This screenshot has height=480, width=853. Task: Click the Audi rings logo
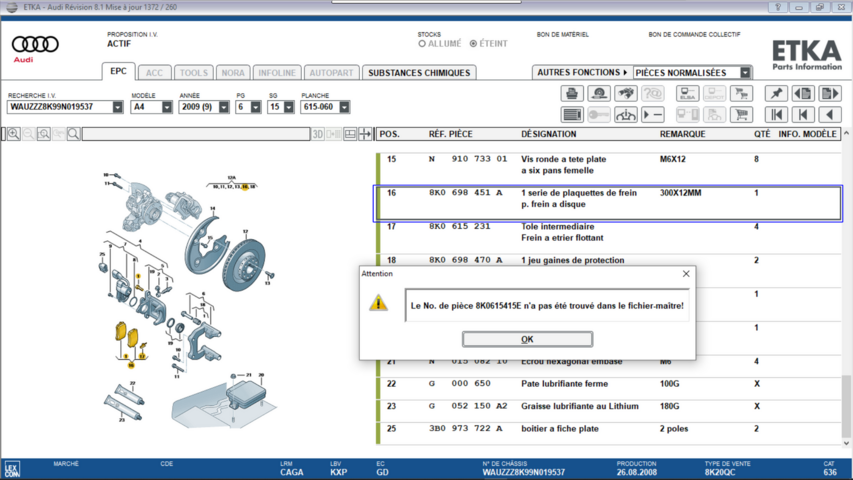pos(35,44)
